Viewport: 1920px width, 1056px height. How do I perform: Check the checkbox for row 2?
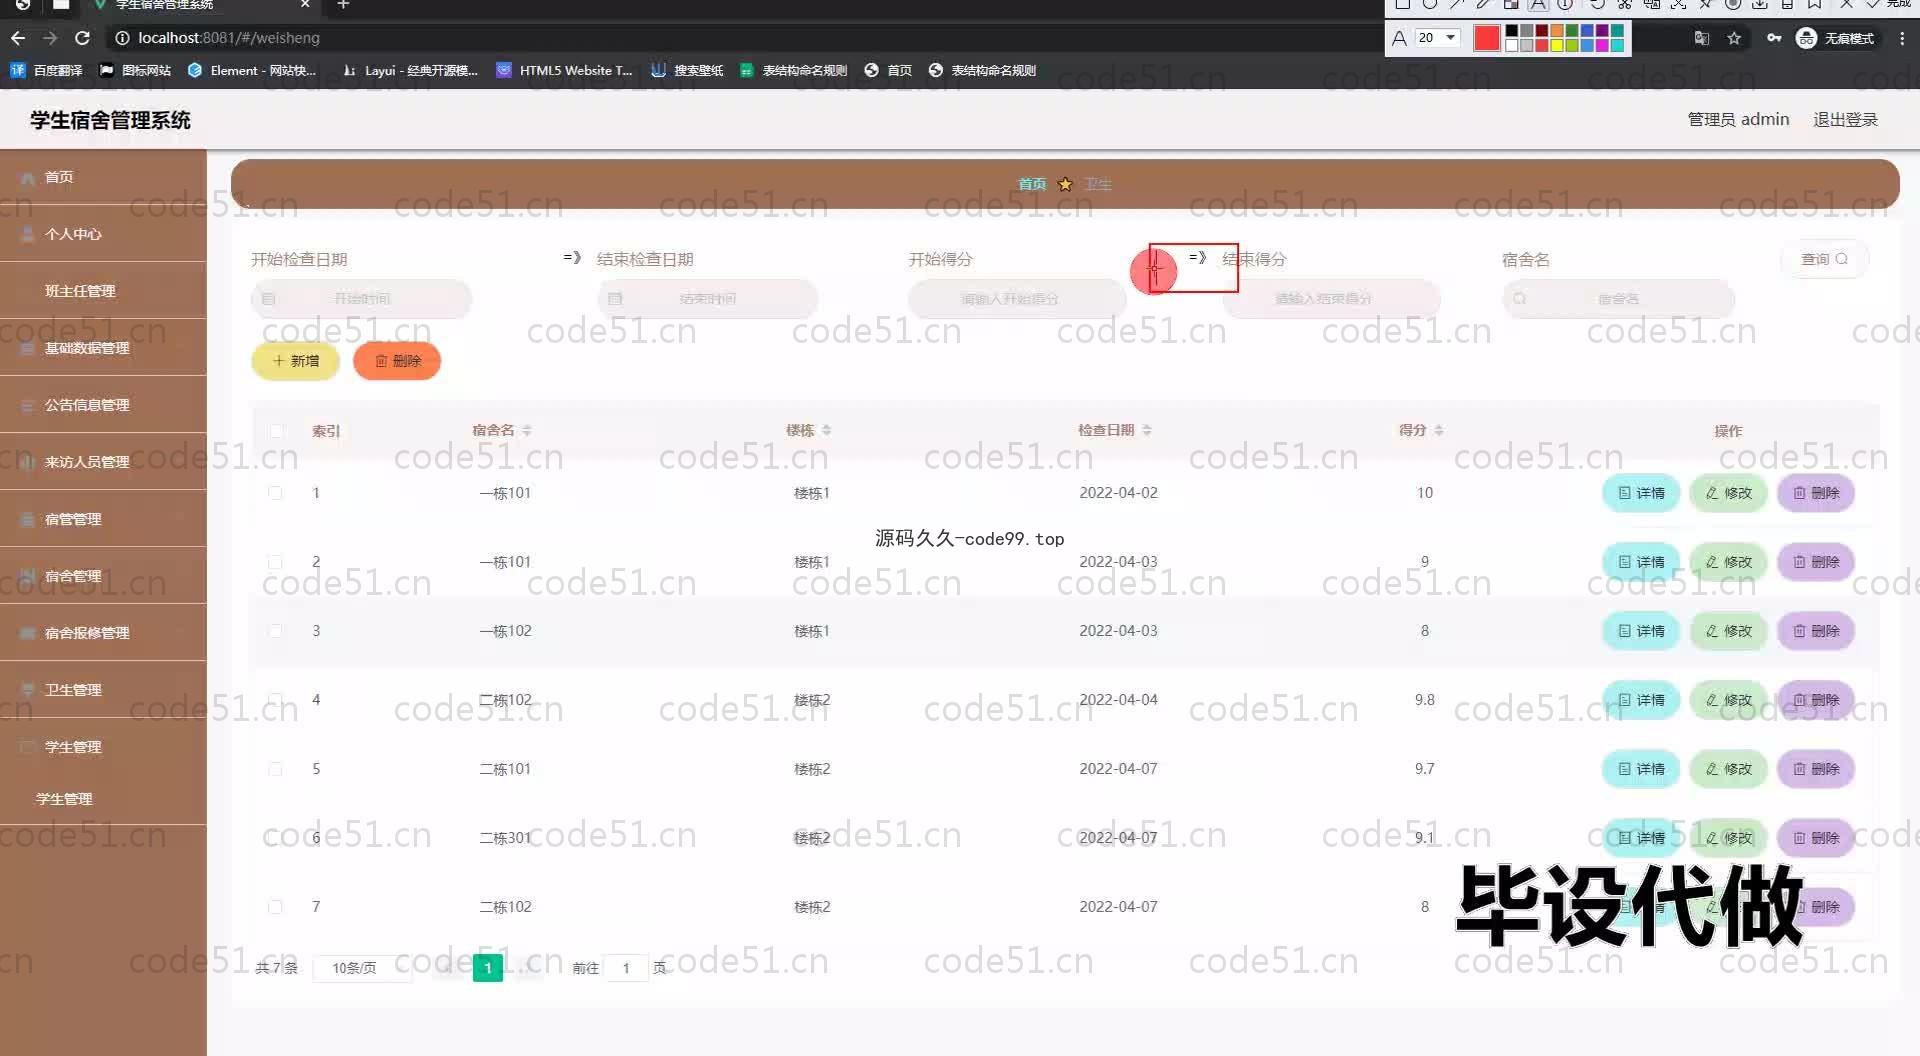(x=275, y=562)
